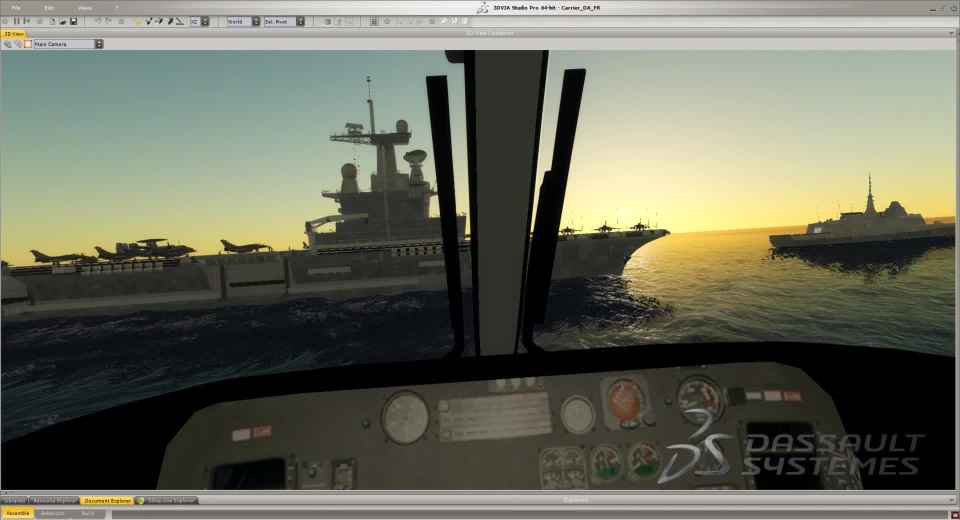Click the 3DVIA logo in title bar
The width and height of the screenshot is (960, 520).
[483, 7]
